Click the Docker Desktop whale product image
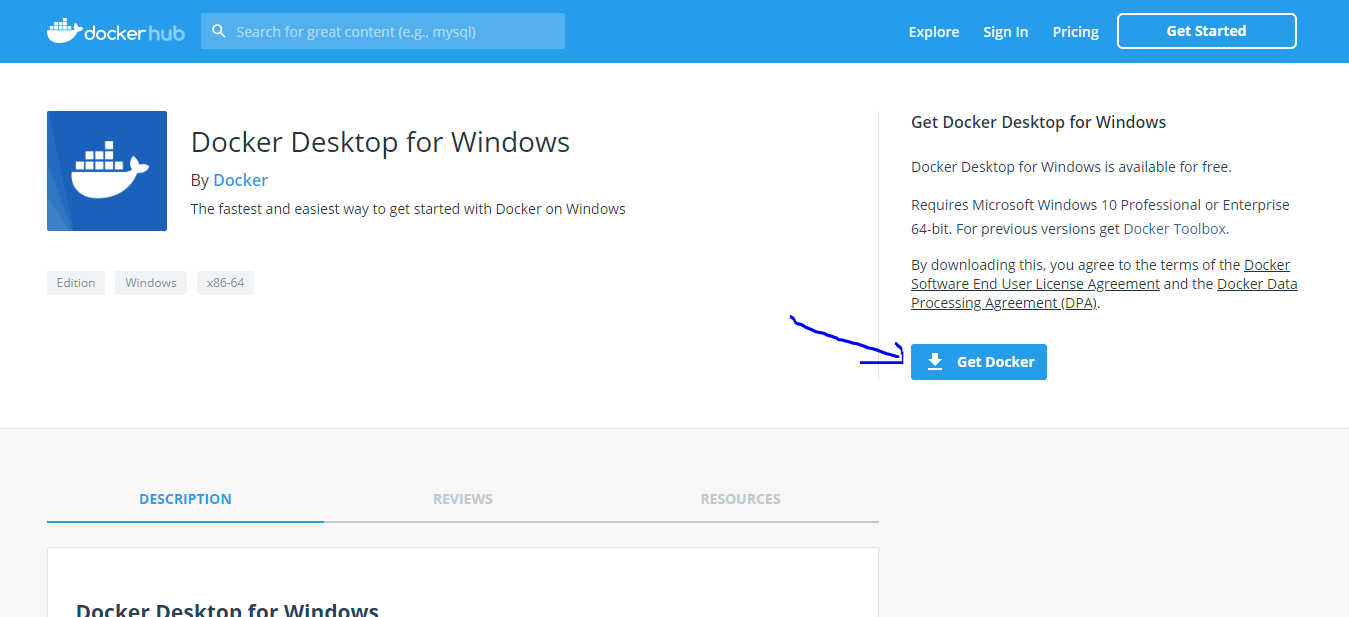 107,171
